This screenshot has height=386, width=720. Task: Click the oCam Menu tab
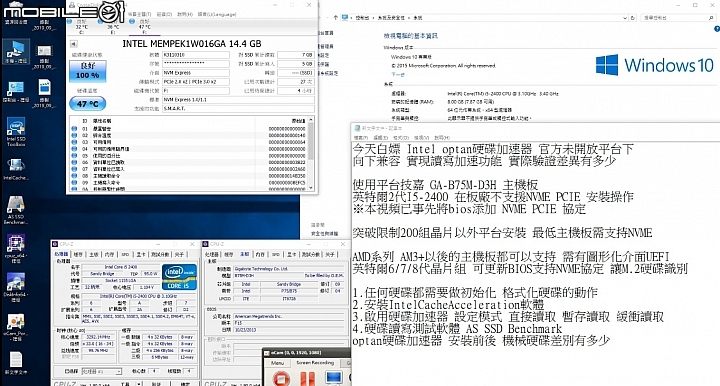pos(277,363)
